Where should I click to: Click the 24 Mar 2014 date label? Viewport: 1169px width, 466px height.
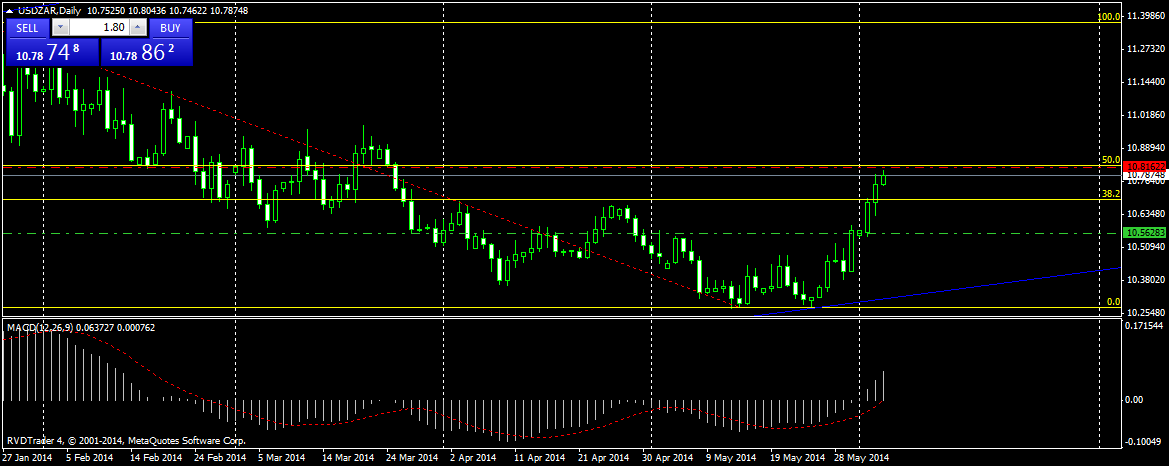point(413,457)
